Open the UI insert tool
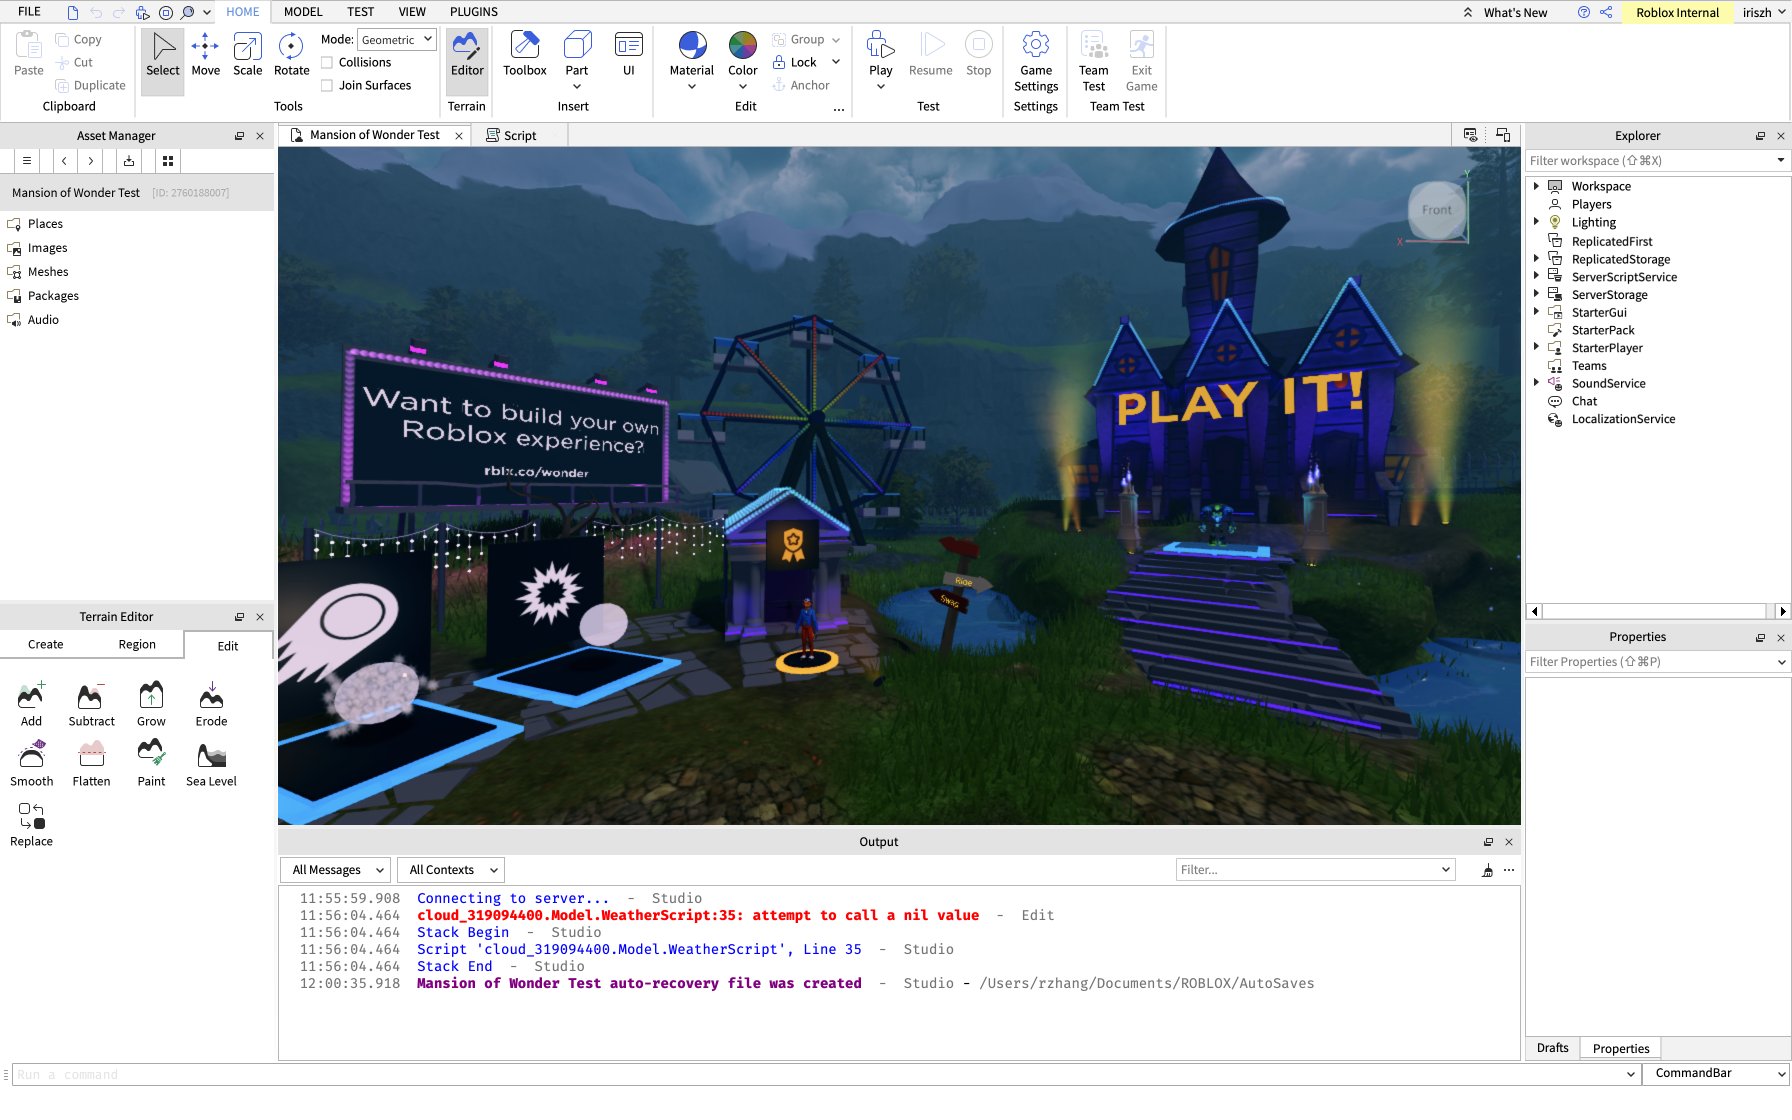 (x=629, y=55)
